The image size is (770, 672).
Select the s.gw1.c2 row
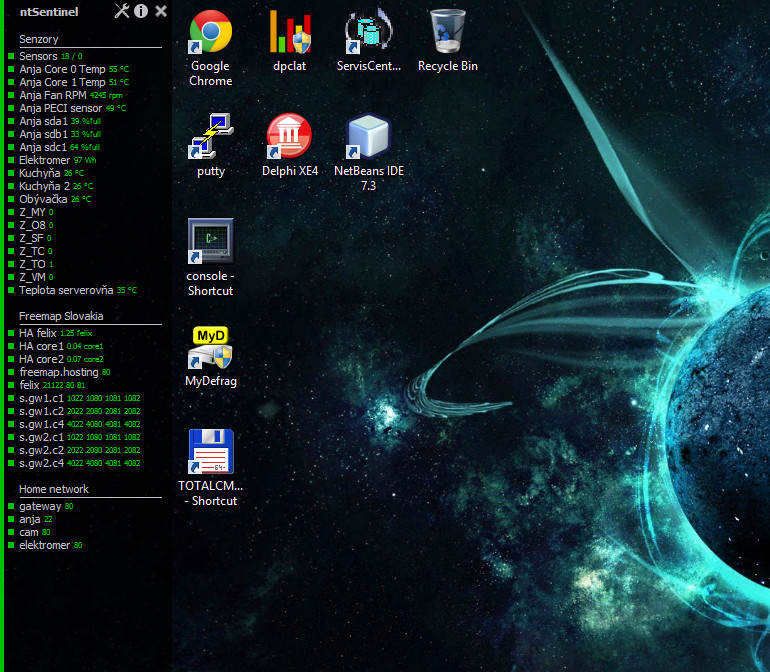pyautogui.click(x=74, y=411)
